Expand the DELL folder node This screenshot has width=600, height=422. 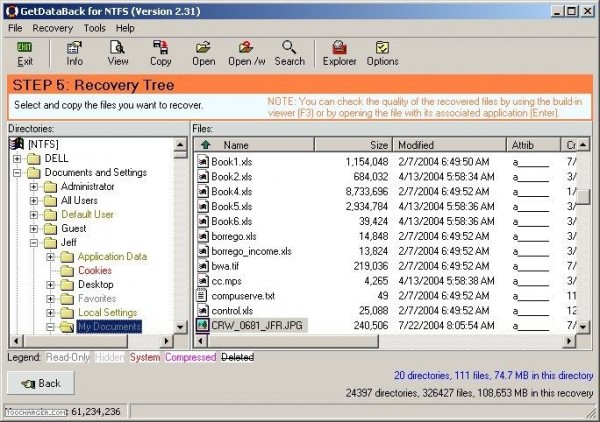point(19,159)
